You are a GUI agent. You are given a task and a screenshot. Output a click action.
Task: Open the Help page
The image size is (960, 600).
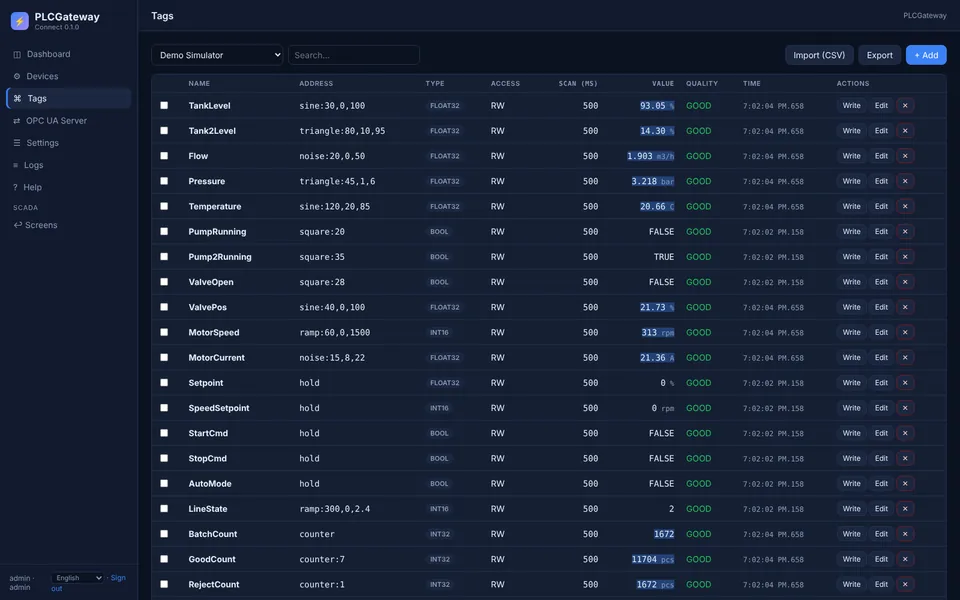(x=69, y=187)
